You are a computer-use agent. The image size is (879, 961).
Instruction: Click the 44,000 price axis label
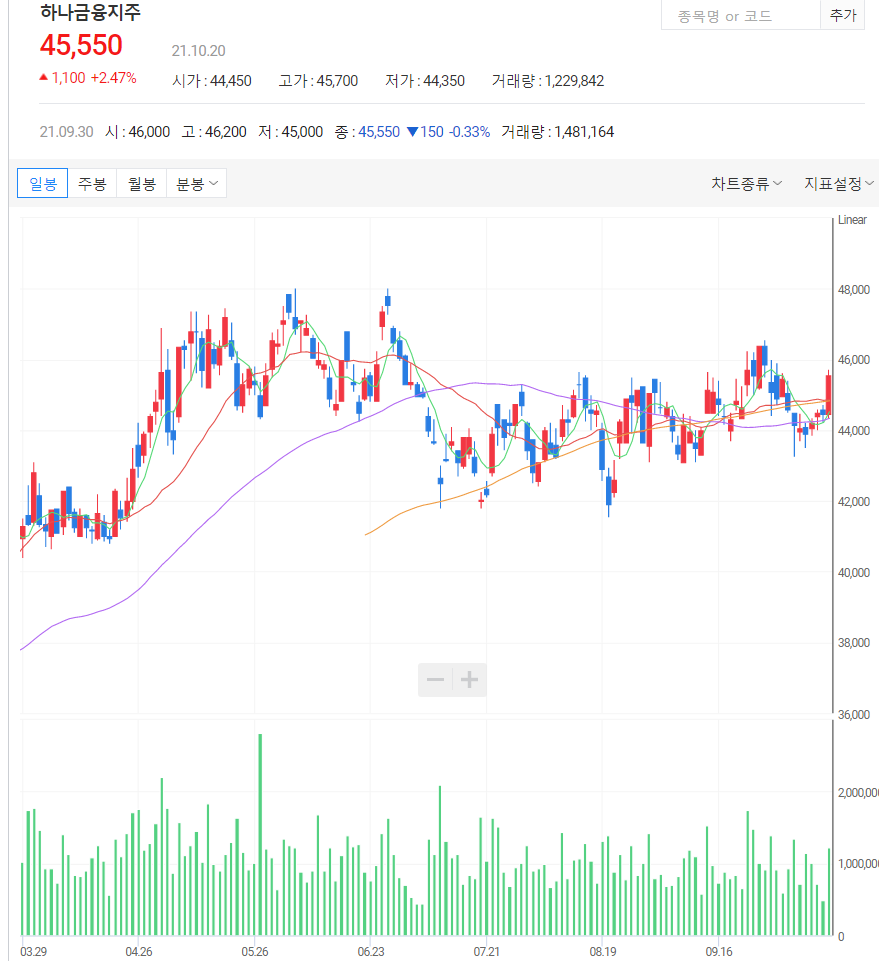point(854,431)
